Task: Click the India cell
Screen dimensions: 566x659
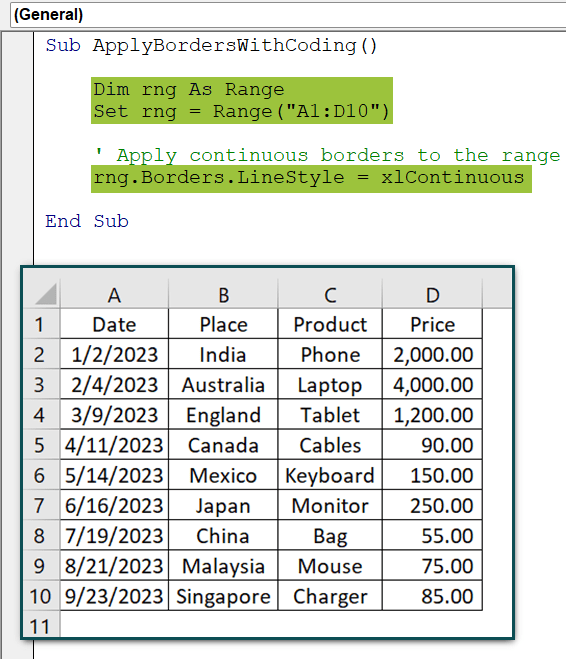Action: coord(223,354)
